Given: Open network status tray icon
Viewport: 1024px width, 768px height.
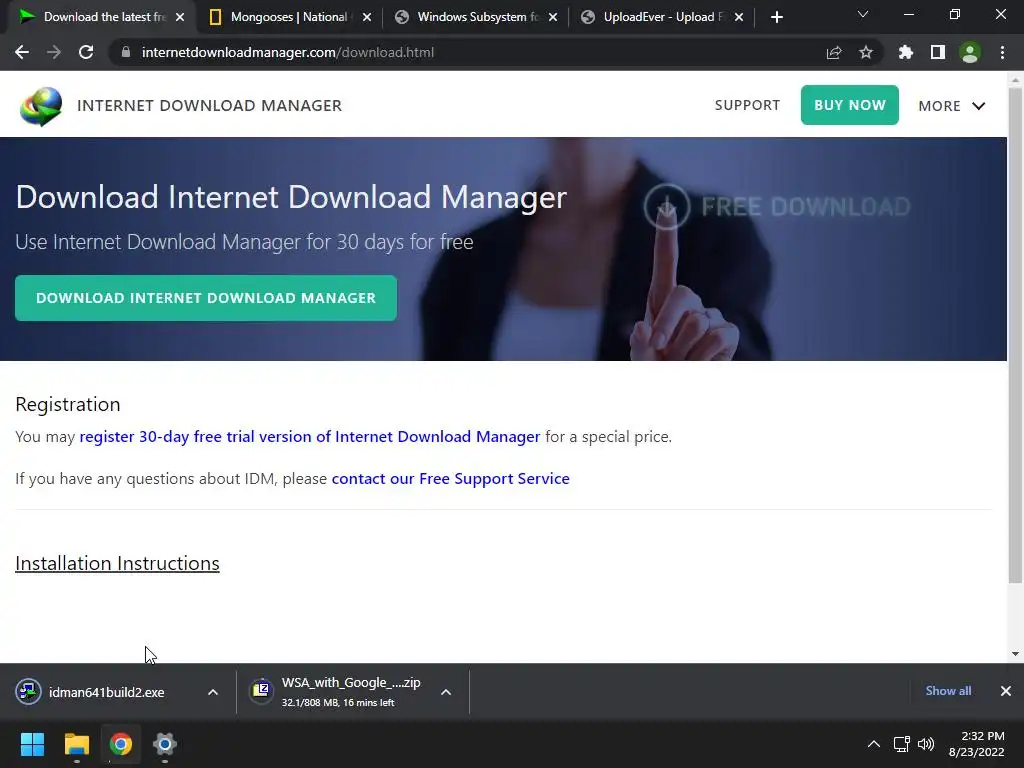Looking at the screenshot, I should (x=902, y=744).
